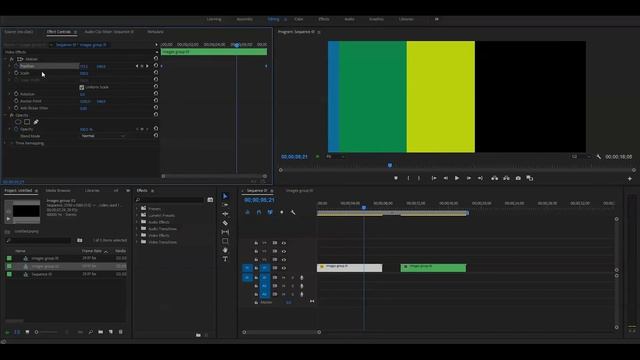Delete selected item with Project panel trash icon

[120, 332]
